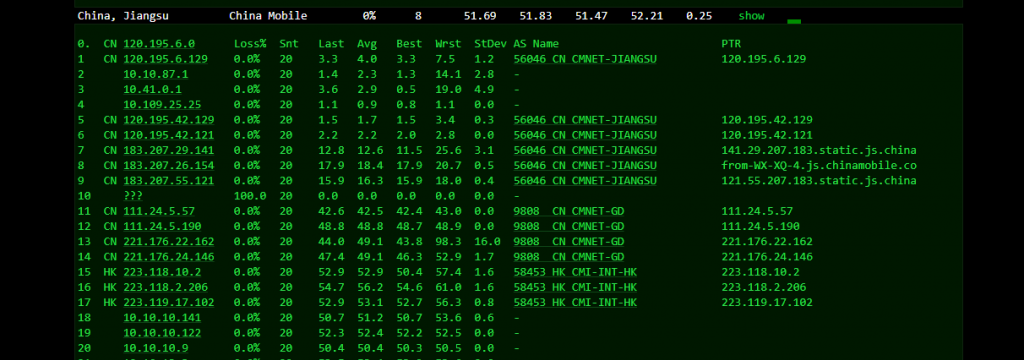Image resolution: width=1024 pixels, height=360 pixels.
Task: Open IP link 111.24.5.57 at hop 11
Action: point(159,212)
